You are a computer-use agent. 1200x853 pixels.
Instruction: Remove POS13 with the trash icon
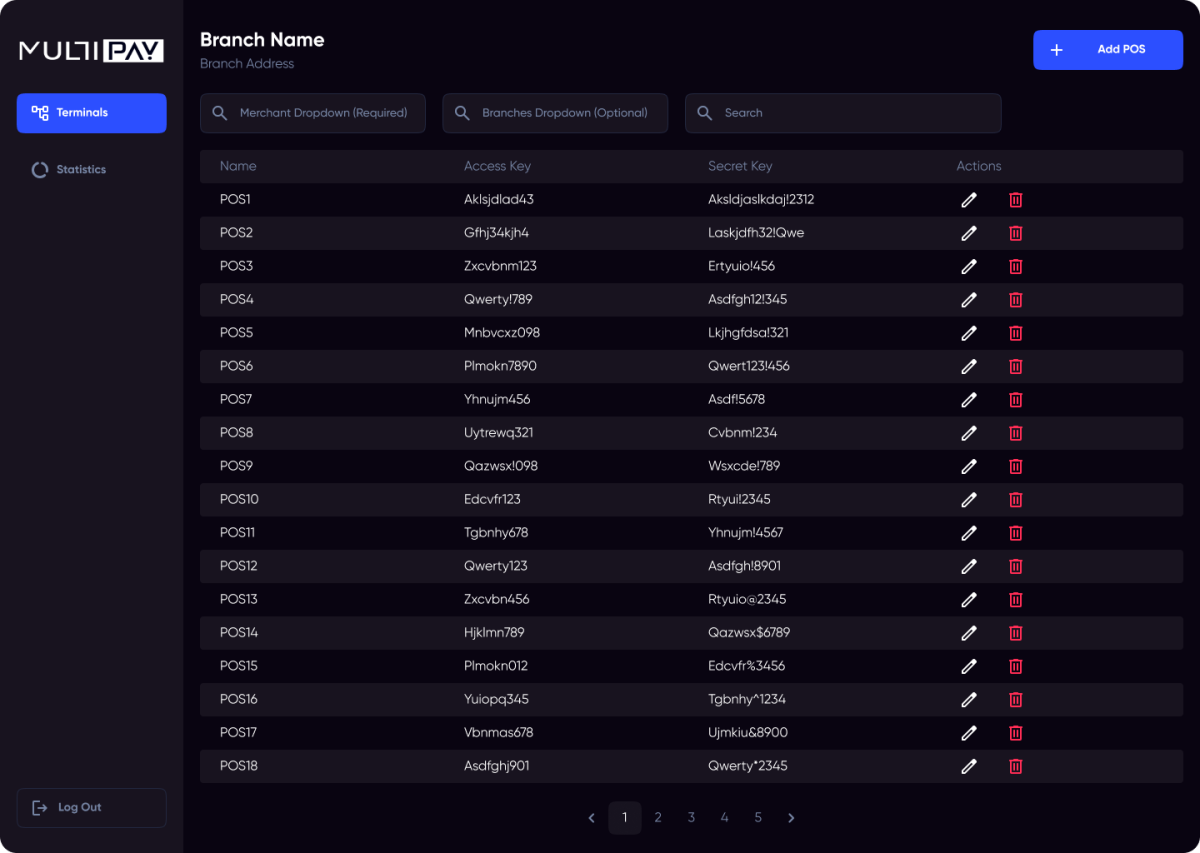tap(1015, 600)
